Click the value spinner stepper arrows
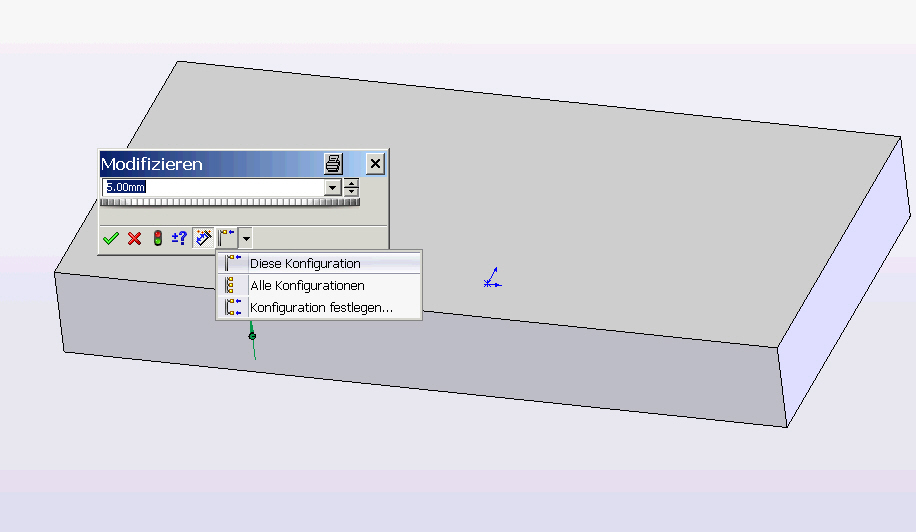Screen dimensions: 916x532 pyautogui.click(x=351, y=187)
